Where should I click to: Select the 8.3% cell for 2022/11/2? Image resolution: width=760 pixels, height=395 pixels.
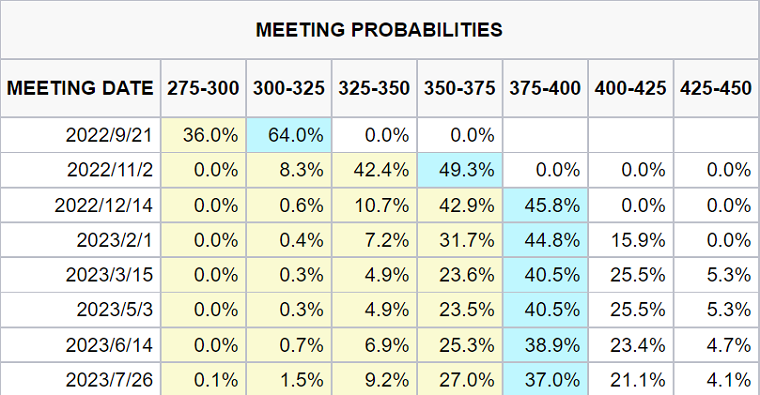pyautogui.click(x=289, y=170)
